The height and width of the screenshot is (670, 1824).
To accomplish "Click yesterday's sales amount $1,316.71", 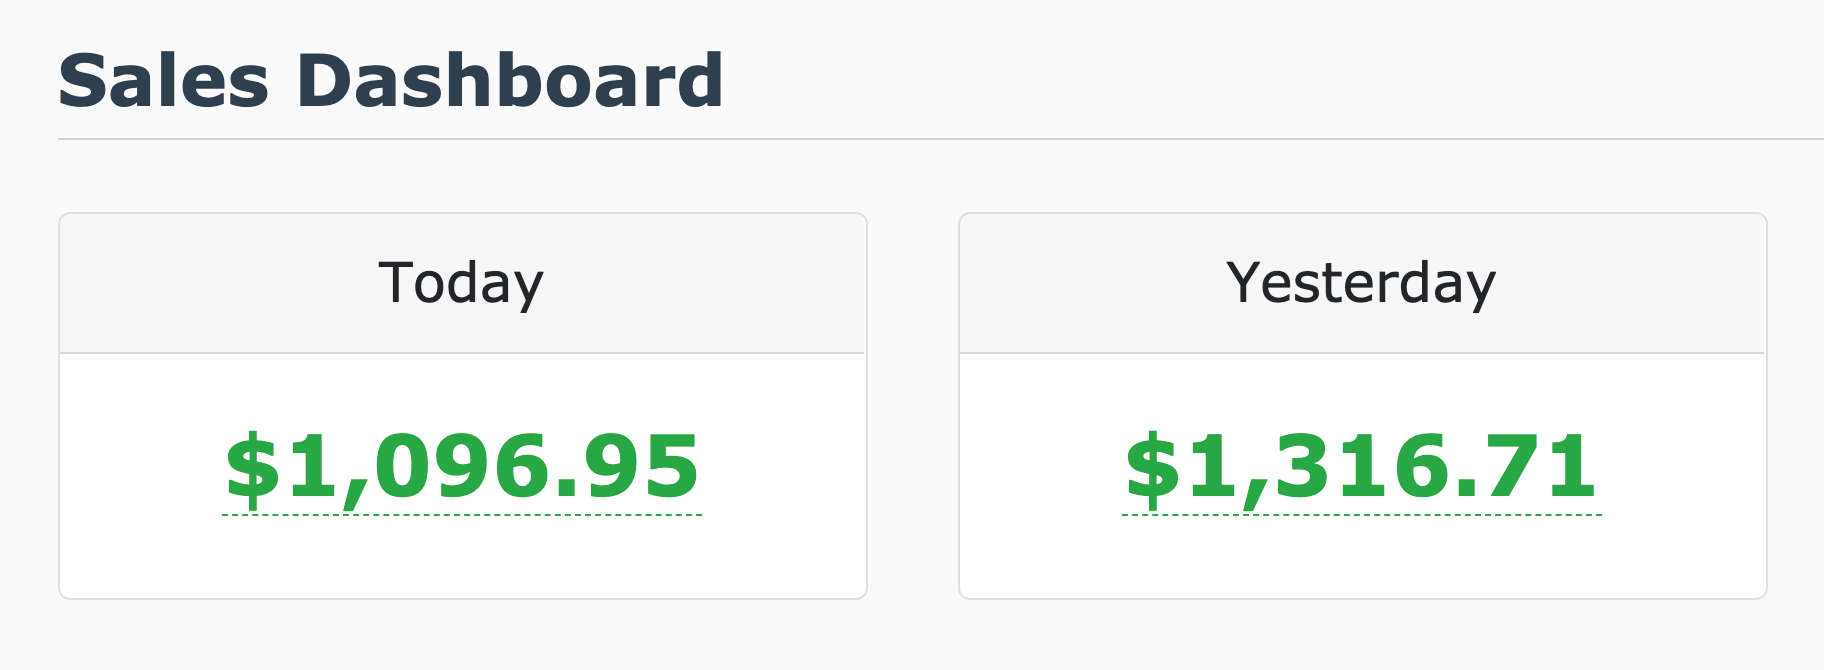I will [1361, 467].
